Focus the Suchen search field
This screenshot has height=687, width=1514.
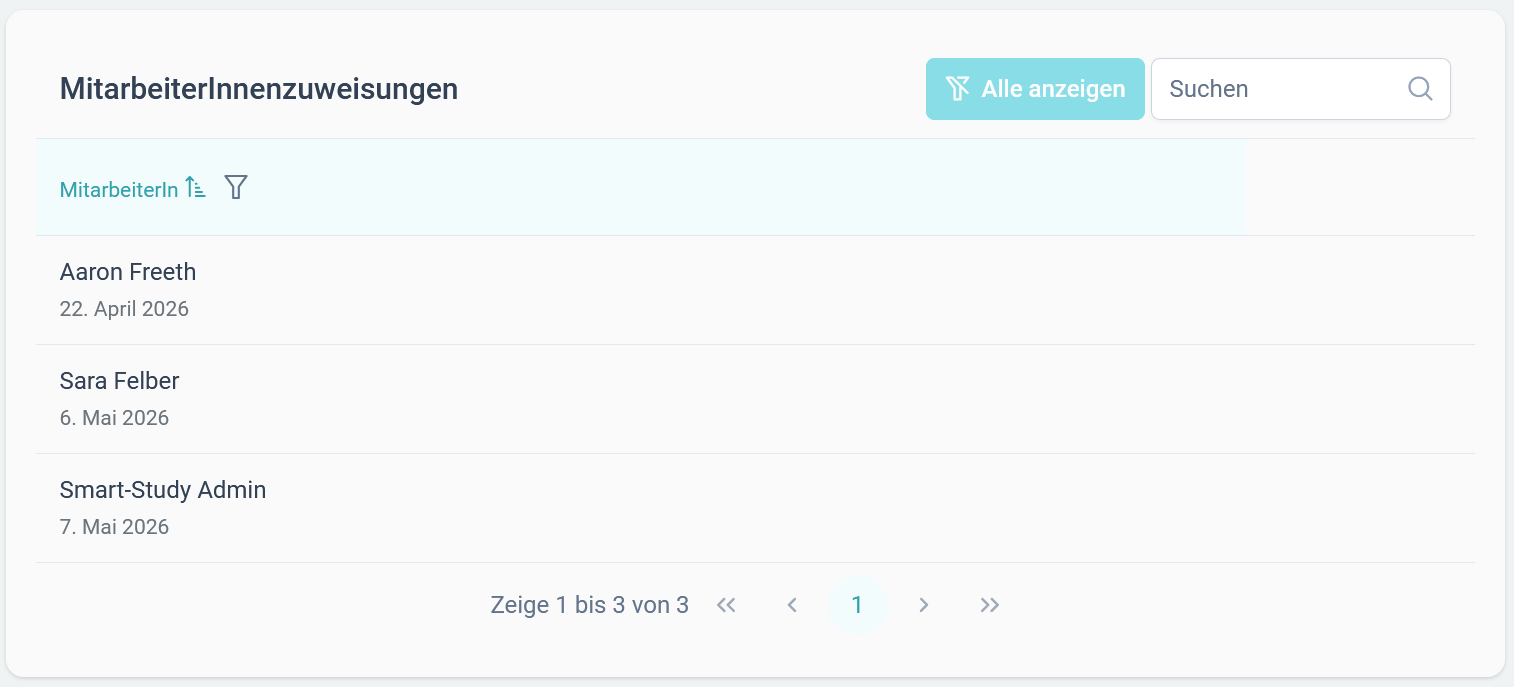(1300, 89)
